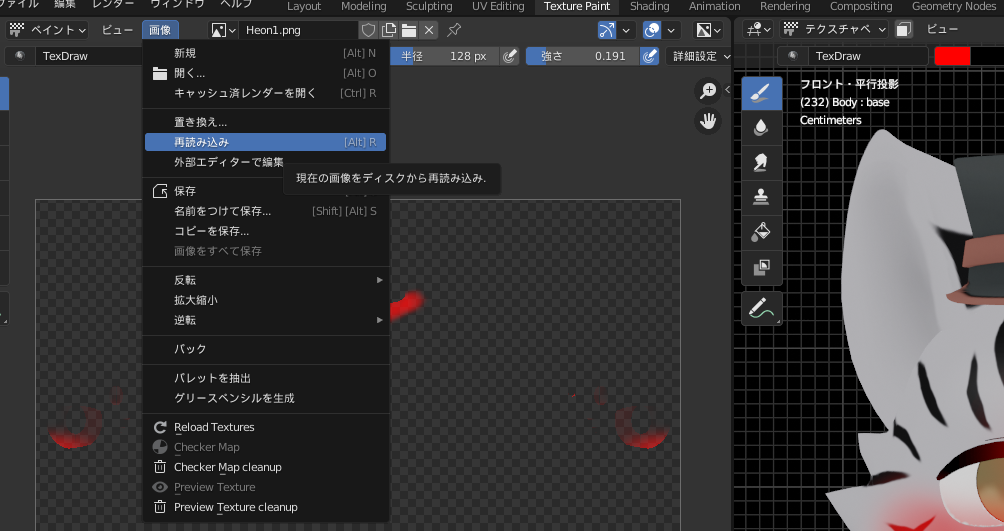This screenshot has height=531, width=1004.
Task: Click Reload Textures menu entry
Action: click(x=266, y=427)
